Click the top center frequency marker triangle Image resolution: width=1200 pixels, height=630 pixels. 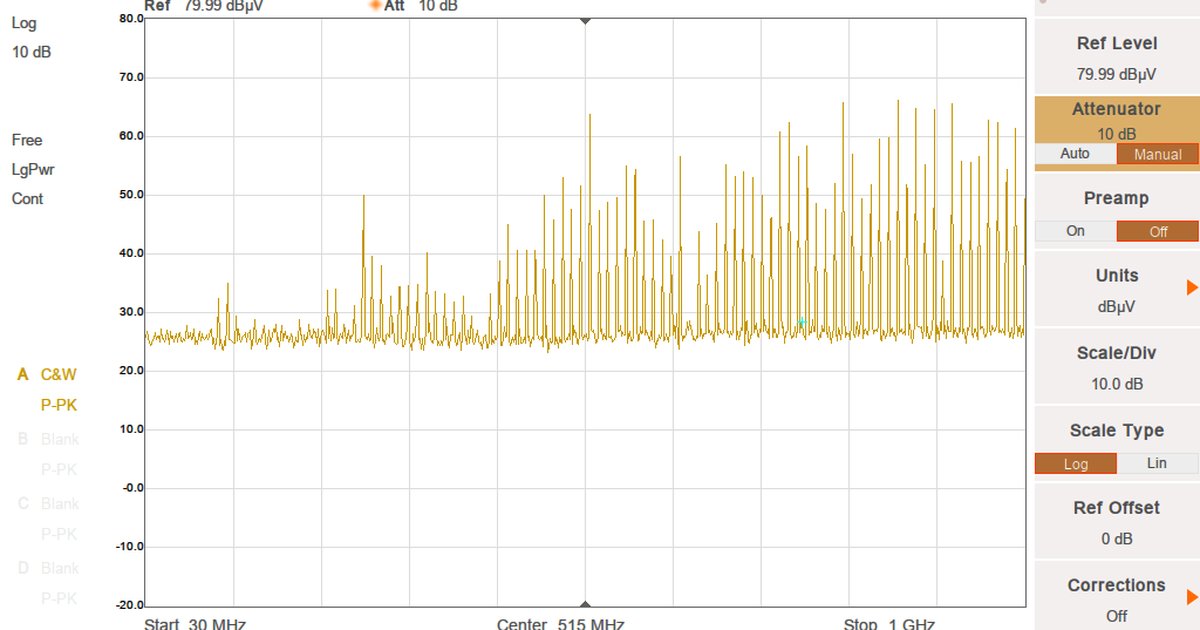pyautogui.click(x=585, y=21)
